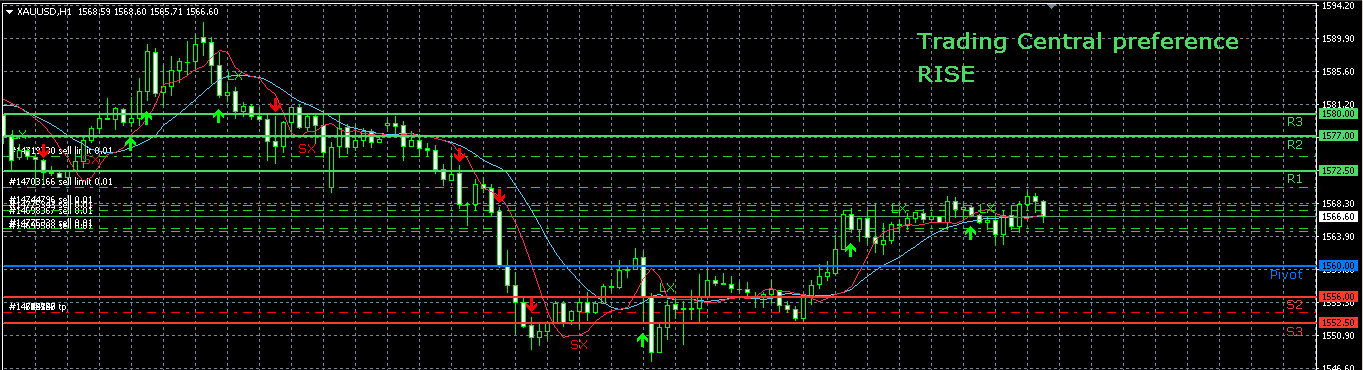Select the R3 resistance label

tap(1294, 121)
